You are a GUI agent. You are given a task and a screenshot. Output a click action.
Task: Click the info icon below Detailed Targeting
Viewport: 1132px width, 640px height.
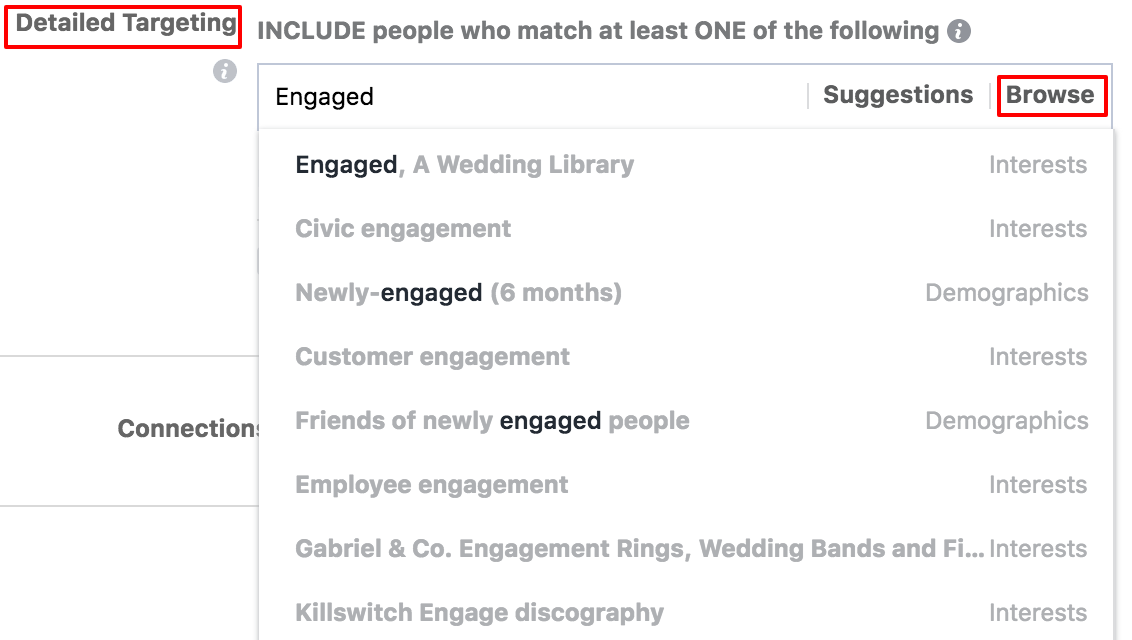[225, 71]
